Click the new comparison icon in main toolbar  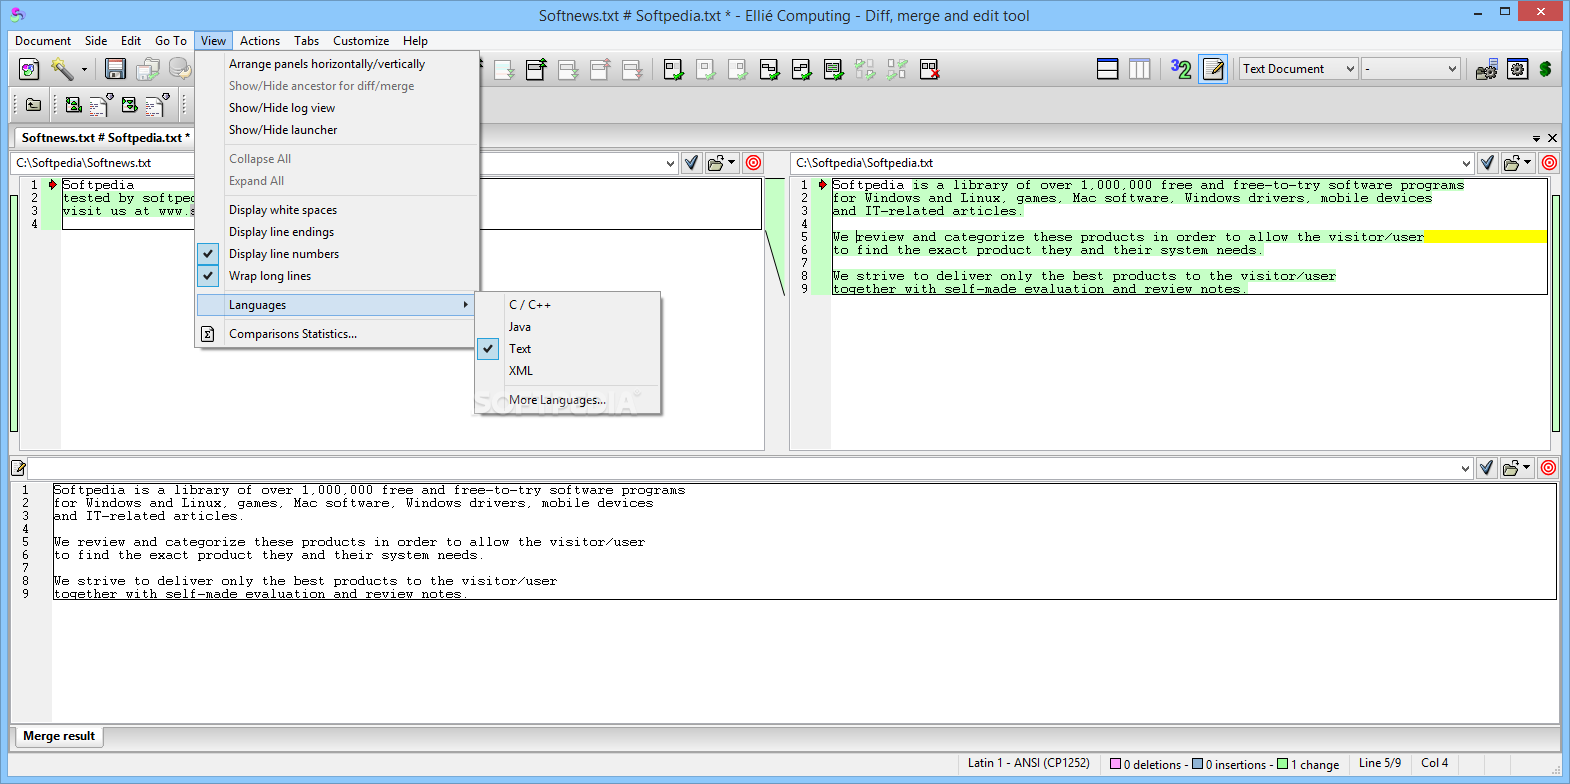[x=29, y=69]
